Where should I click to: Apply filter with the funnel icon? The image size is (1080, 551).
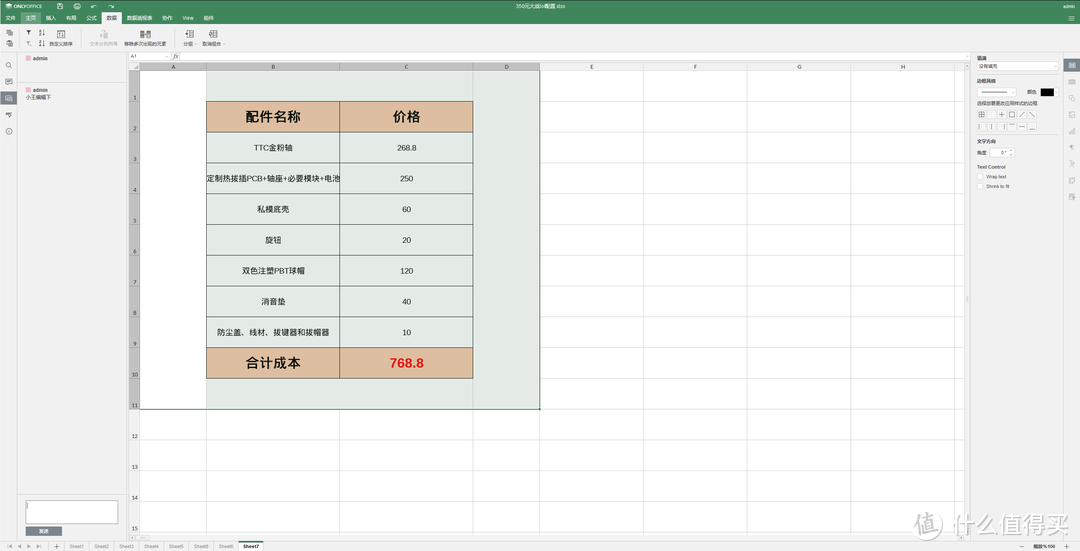(x=29, y=32)
